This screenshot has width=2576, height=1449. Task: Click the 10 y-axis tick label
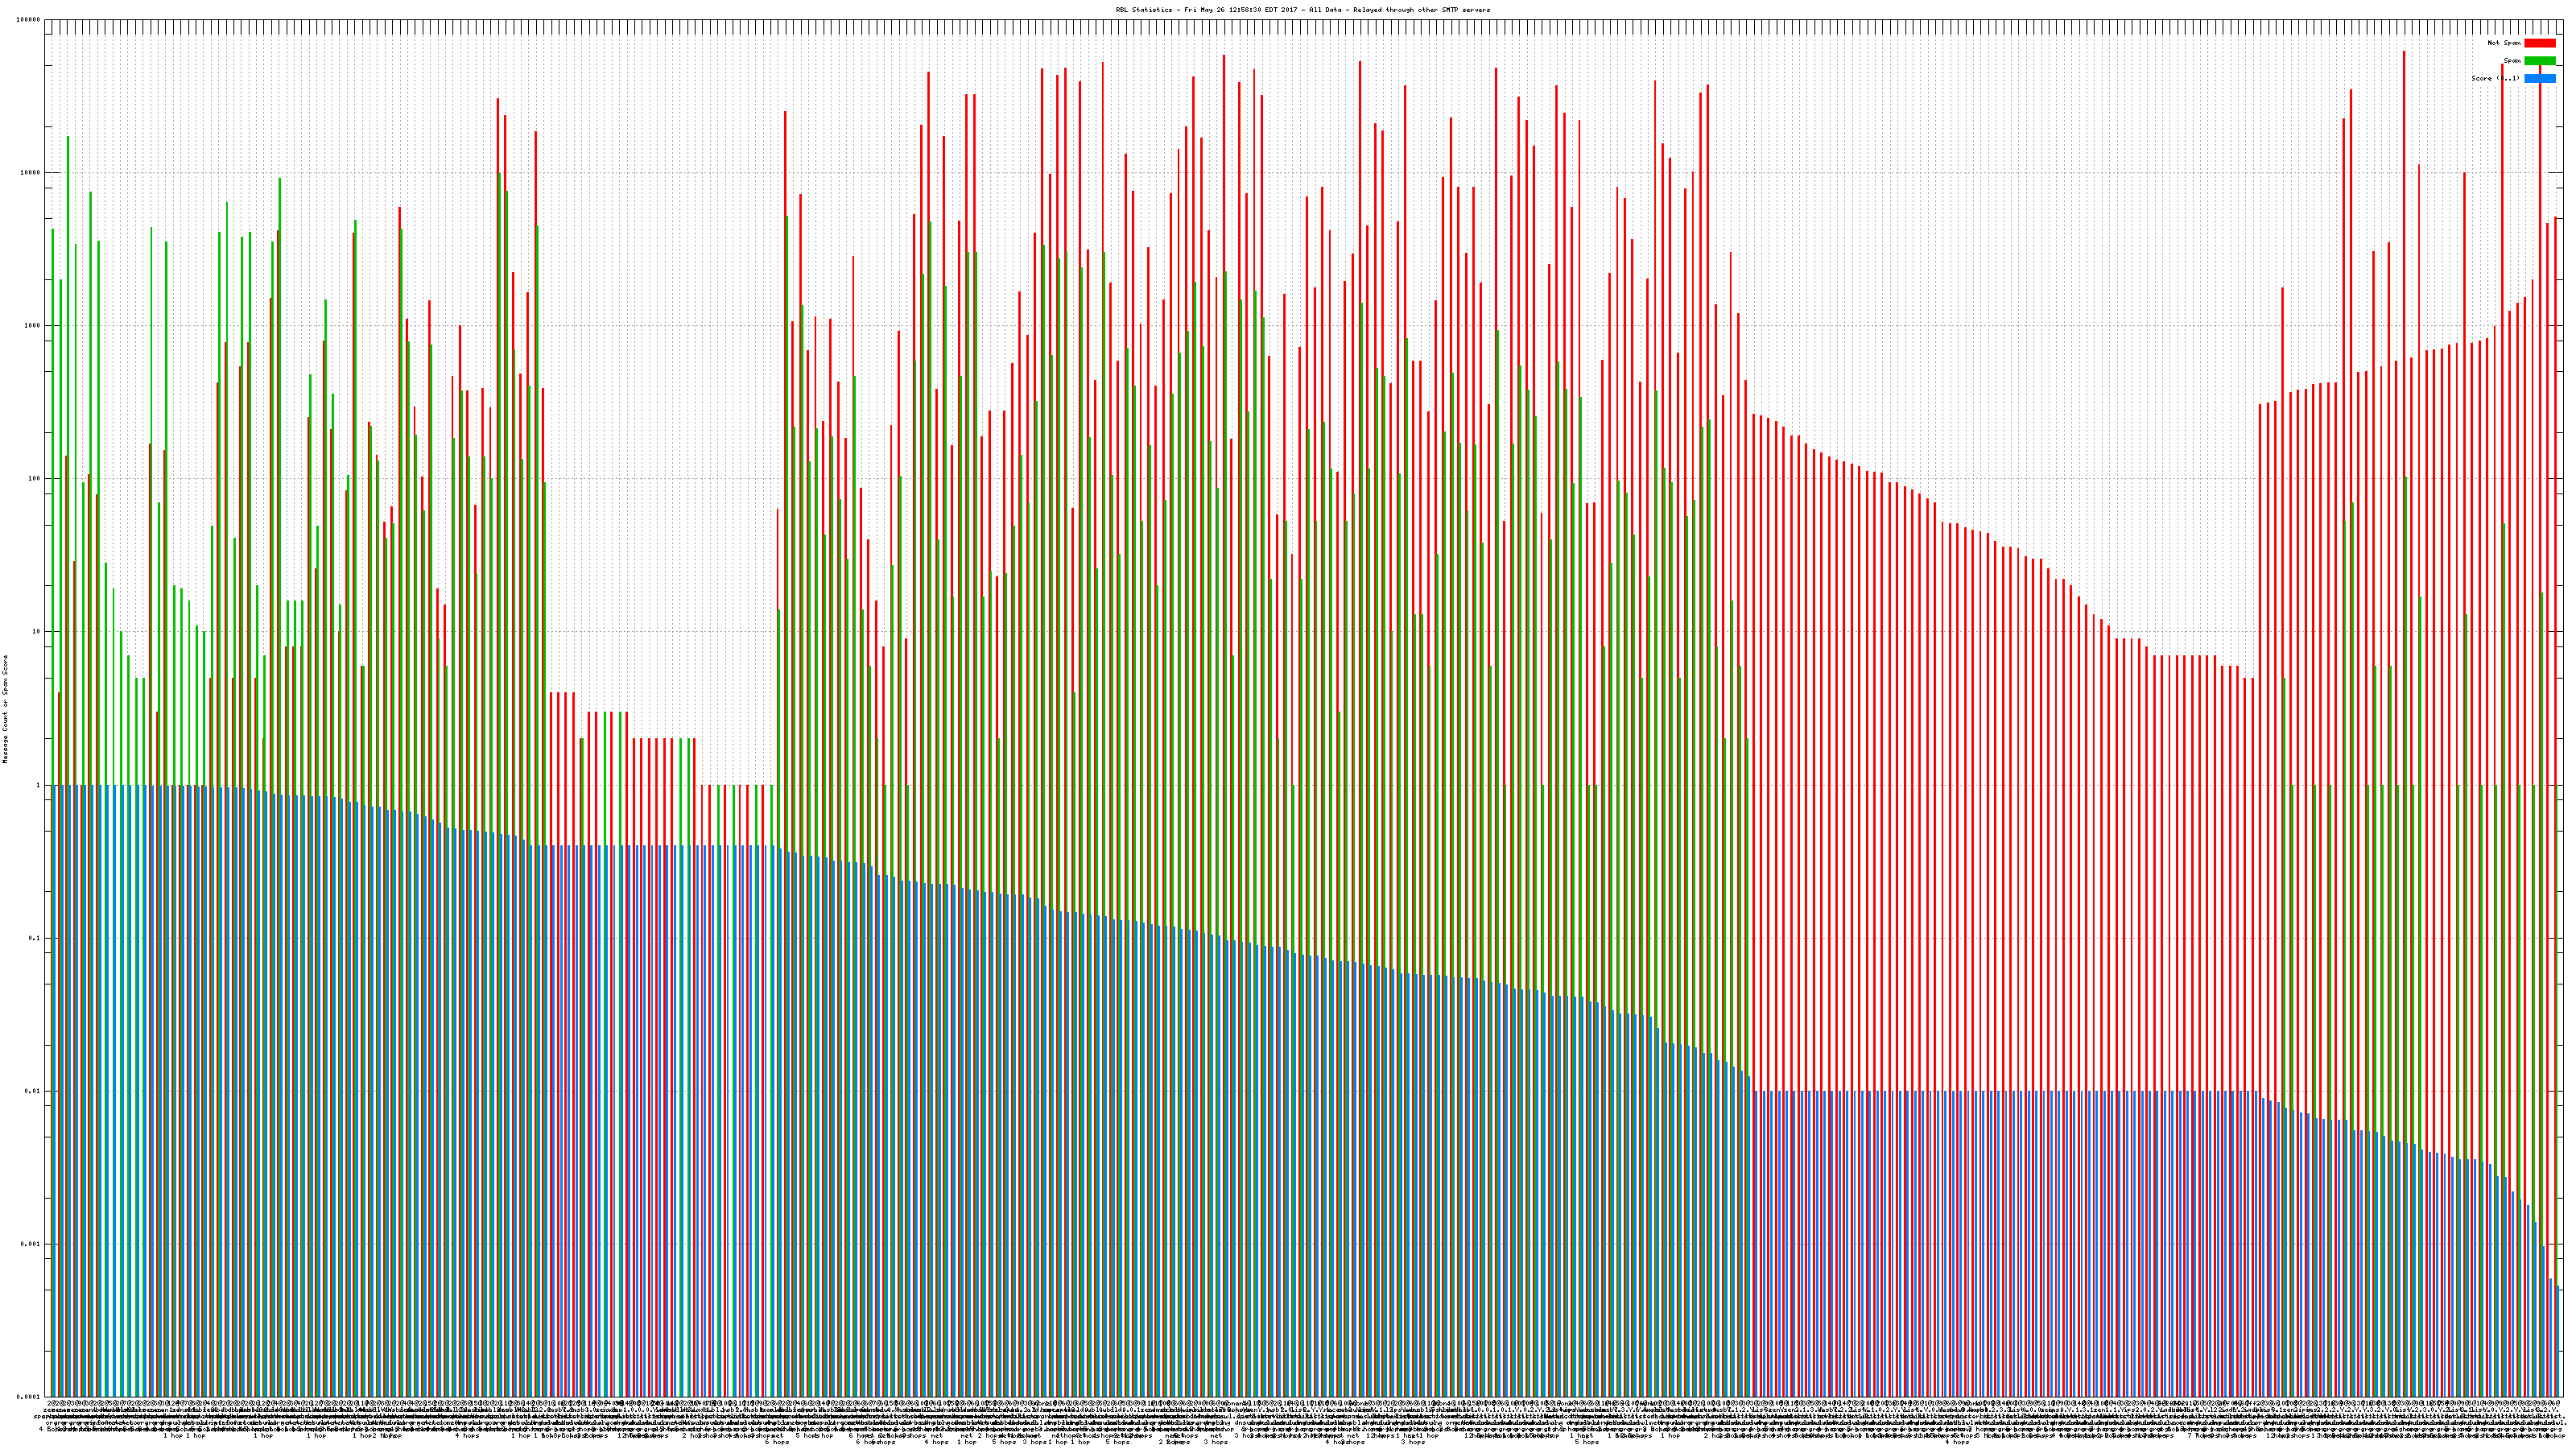click(x=36, y=632)
